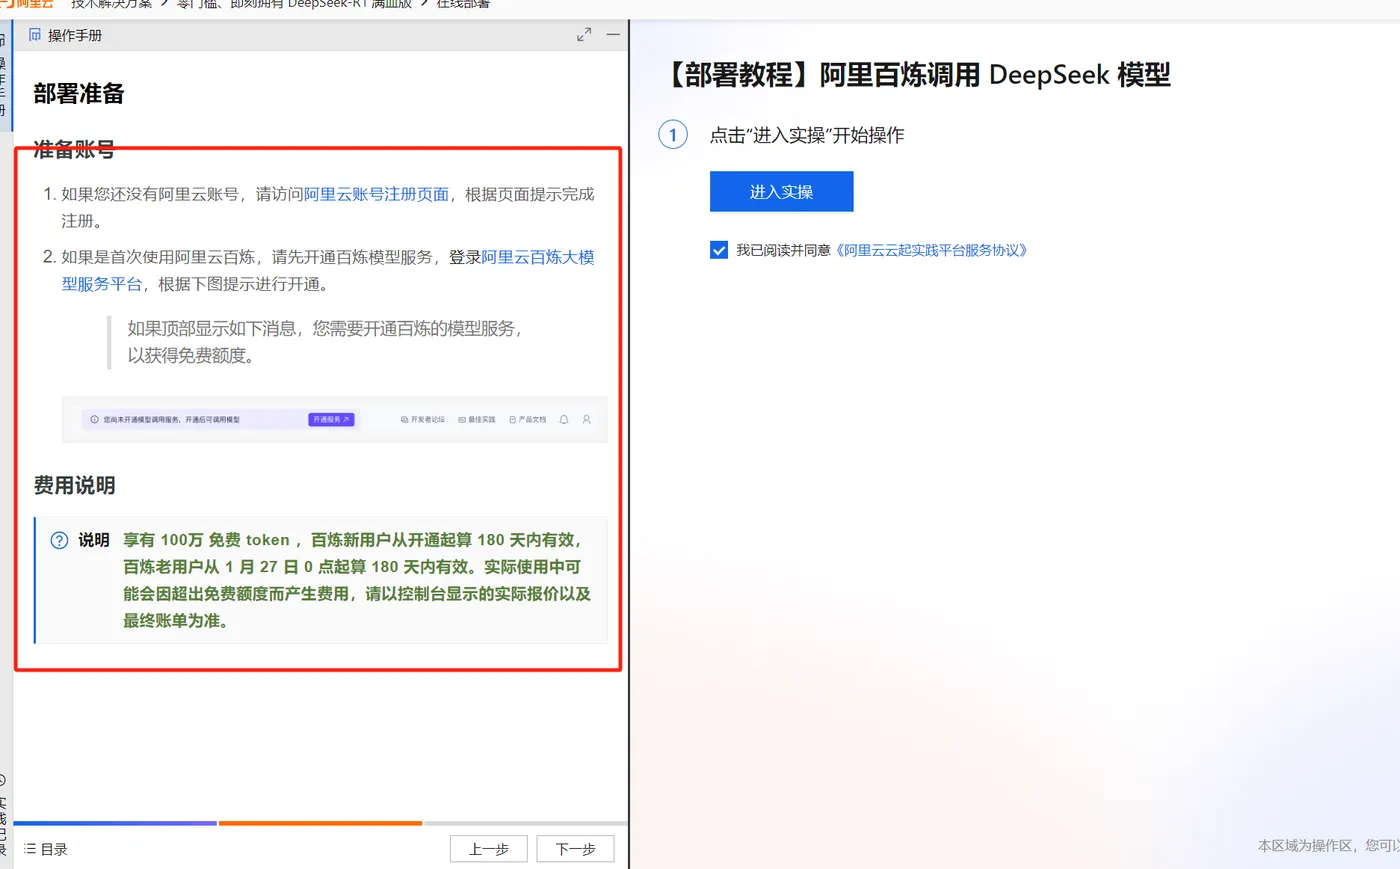Click the 操作手册 panel title text
Image resolution: width=1400 pixels, height=869 pixels.
pos(75,35)
